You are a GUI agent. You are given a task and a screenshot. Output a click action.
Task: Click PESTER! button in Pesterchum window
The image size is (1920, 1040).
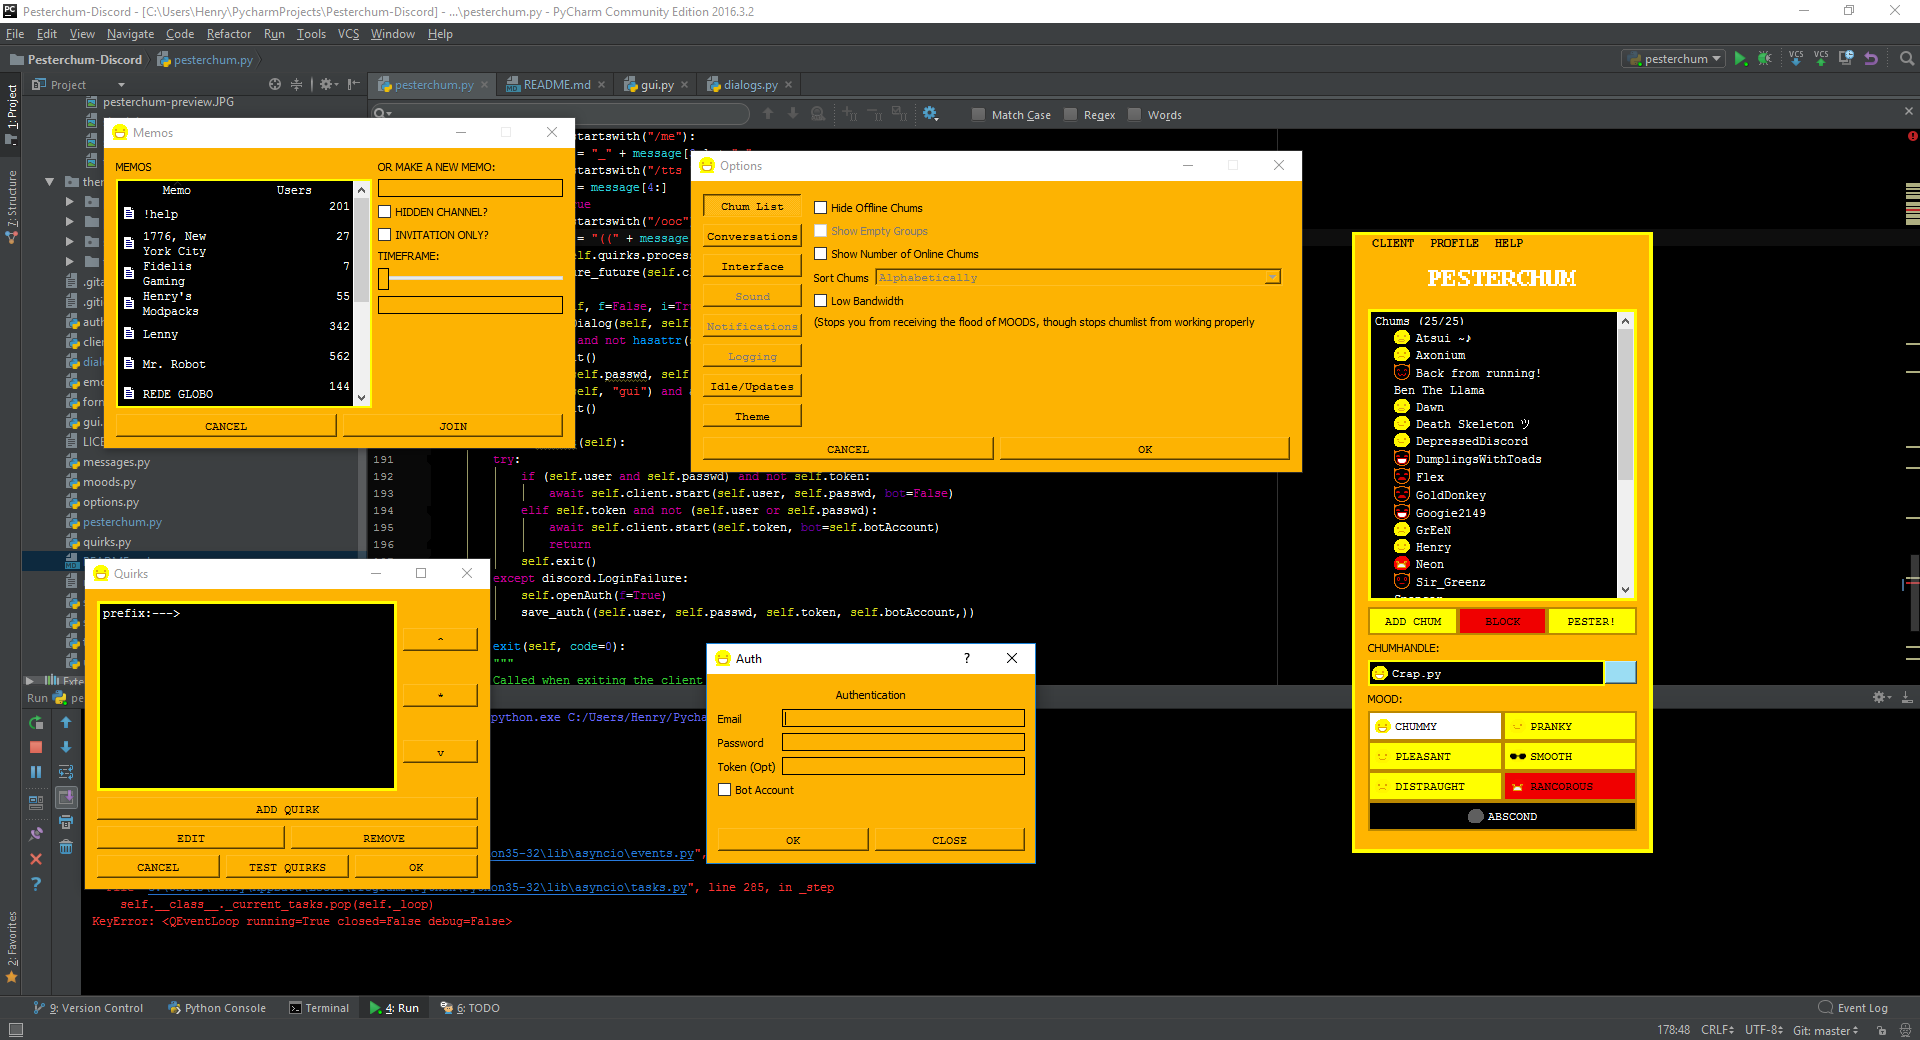(1591, 621)
